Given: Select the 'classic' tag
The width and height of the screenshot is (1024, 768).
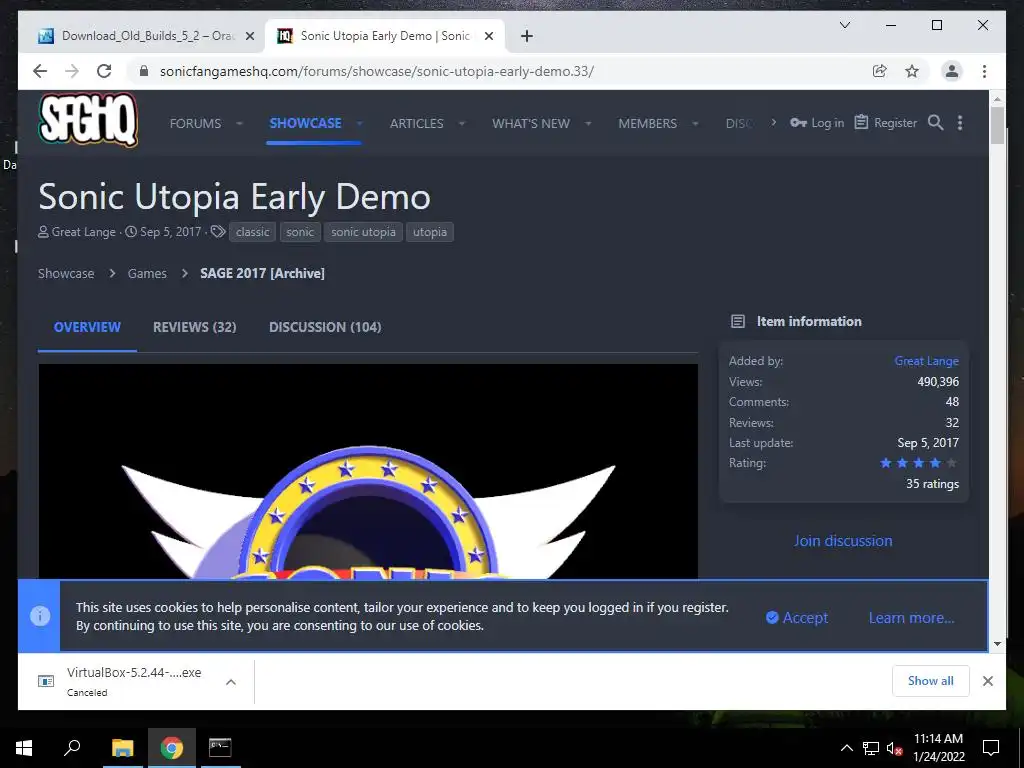Looking at the screenshot, I should 252,232.
